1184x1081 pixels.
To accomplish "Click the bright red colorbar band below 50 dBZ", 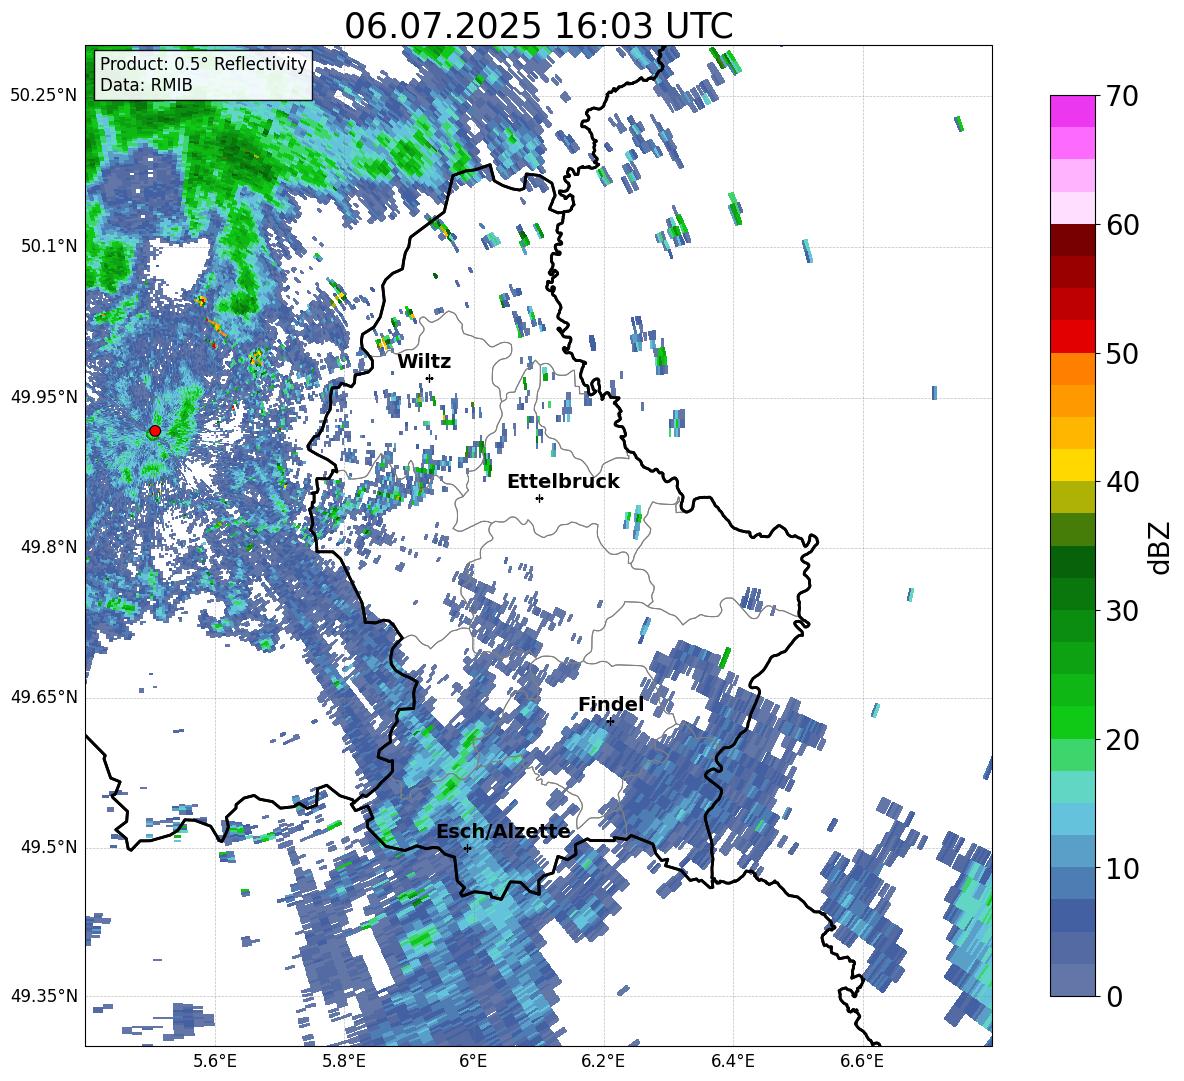I will [1072, 337].
